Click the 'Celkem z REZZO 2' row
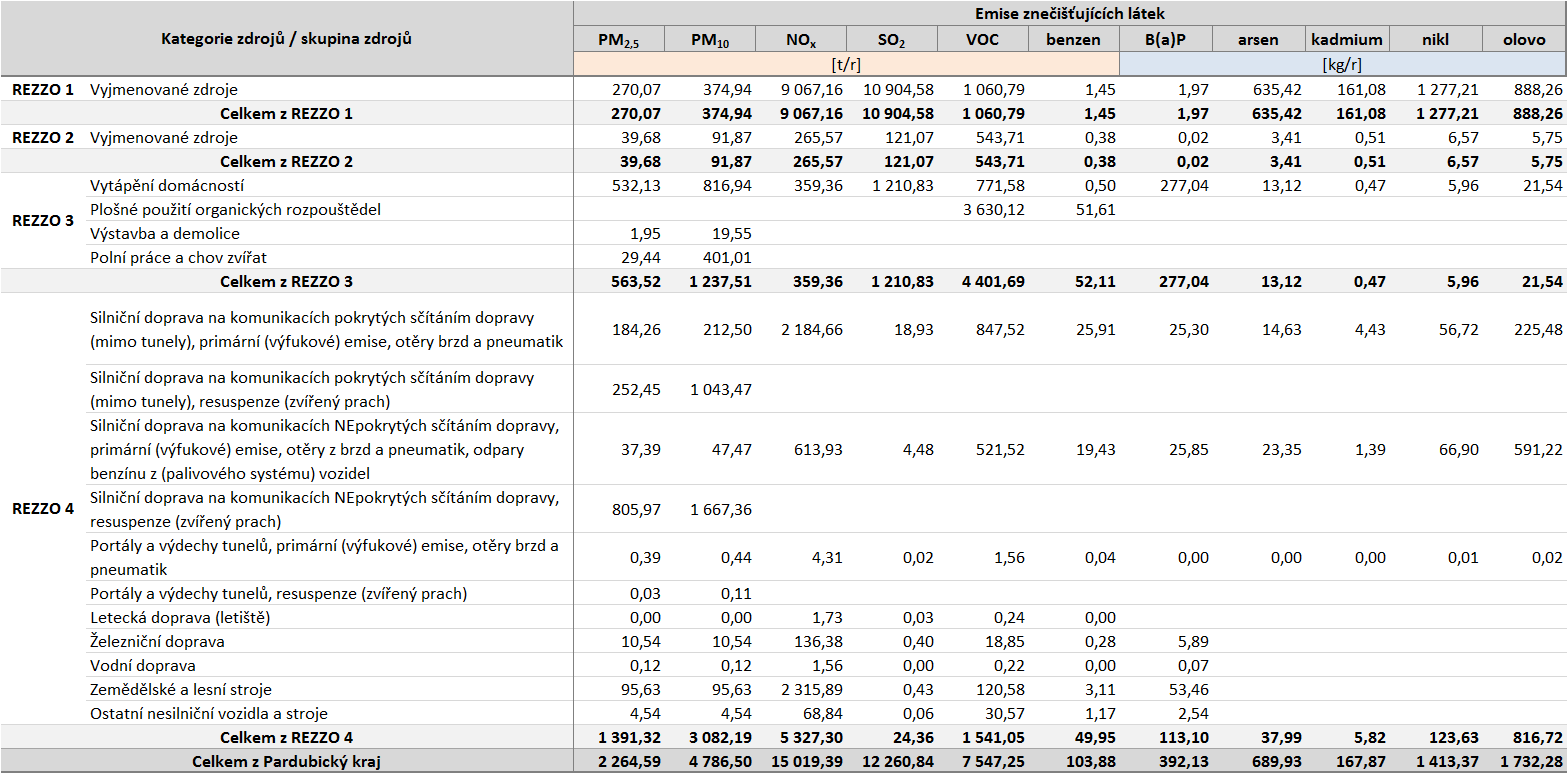Screen dimensions: 1567x773 click(783, 161)
